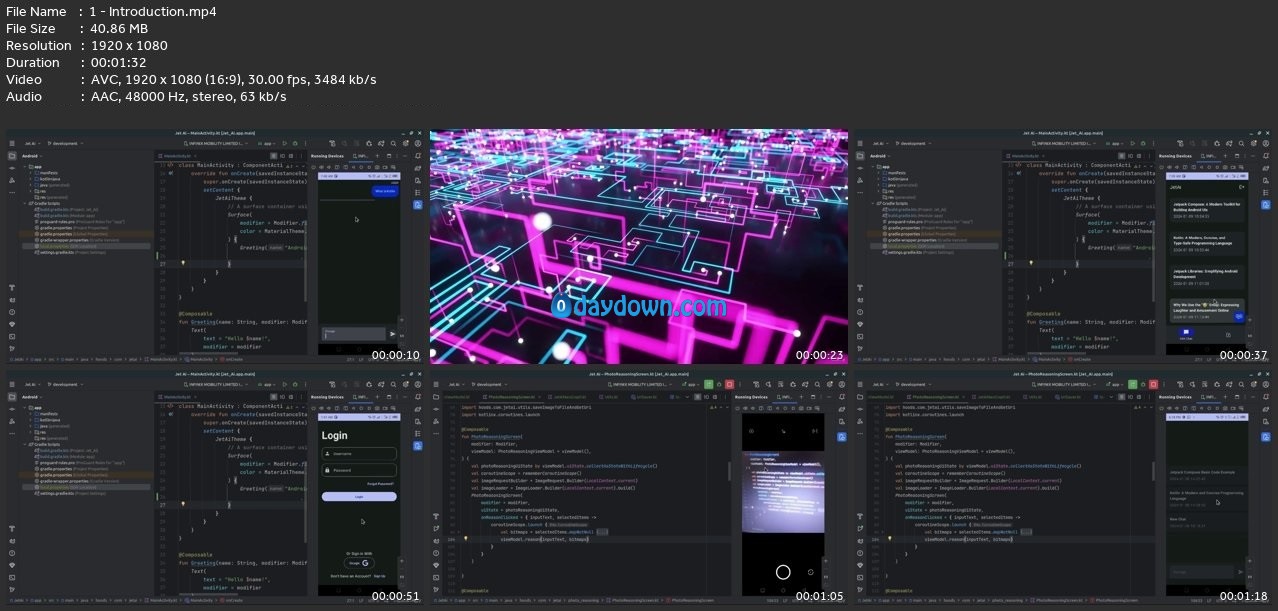Viewport: 1278px width, 611px height.
Task: Click the green Rerun button in the 00:01:05 frame
Action: (x=709, y=384)
